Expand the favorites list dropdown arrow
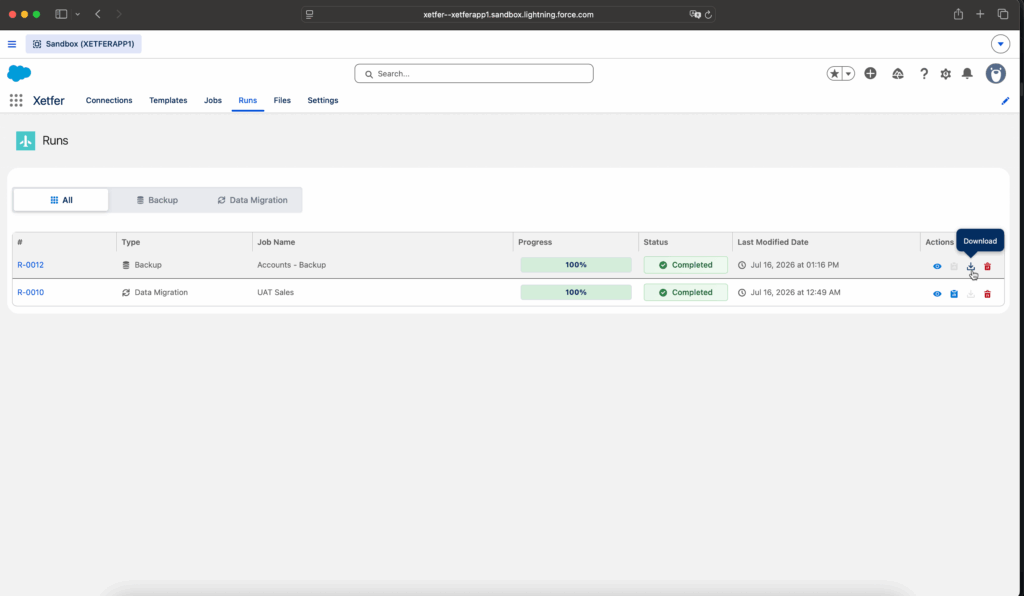The height and width of the screenshot is (596, 1024). click(x=848, y=74)
